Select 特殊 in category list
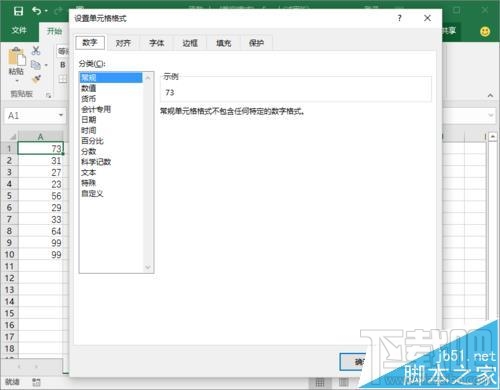 click(x=111, y=183)
